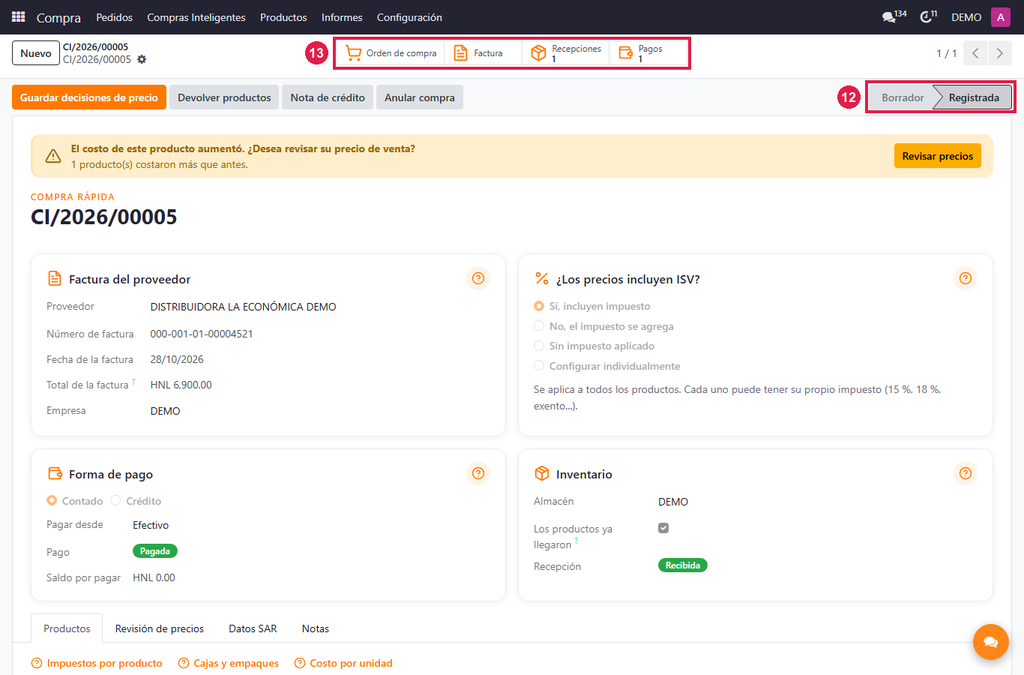Toggle 'Los productos ya llegaron' checkbox
The image size is (1024, 675).
(x=664, y=528)
